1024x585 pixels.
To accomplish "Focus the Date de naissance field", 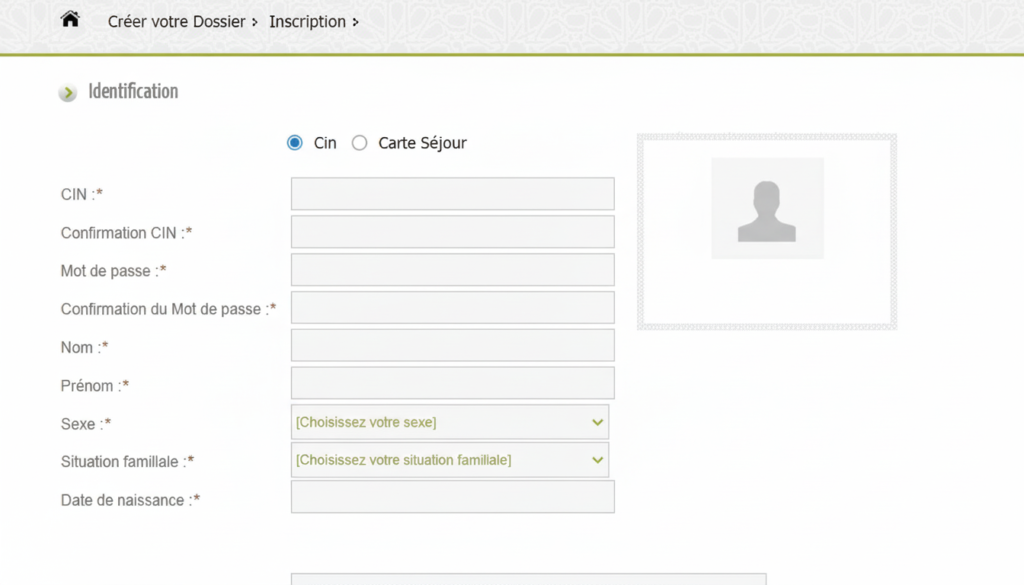I will point(452,498).
